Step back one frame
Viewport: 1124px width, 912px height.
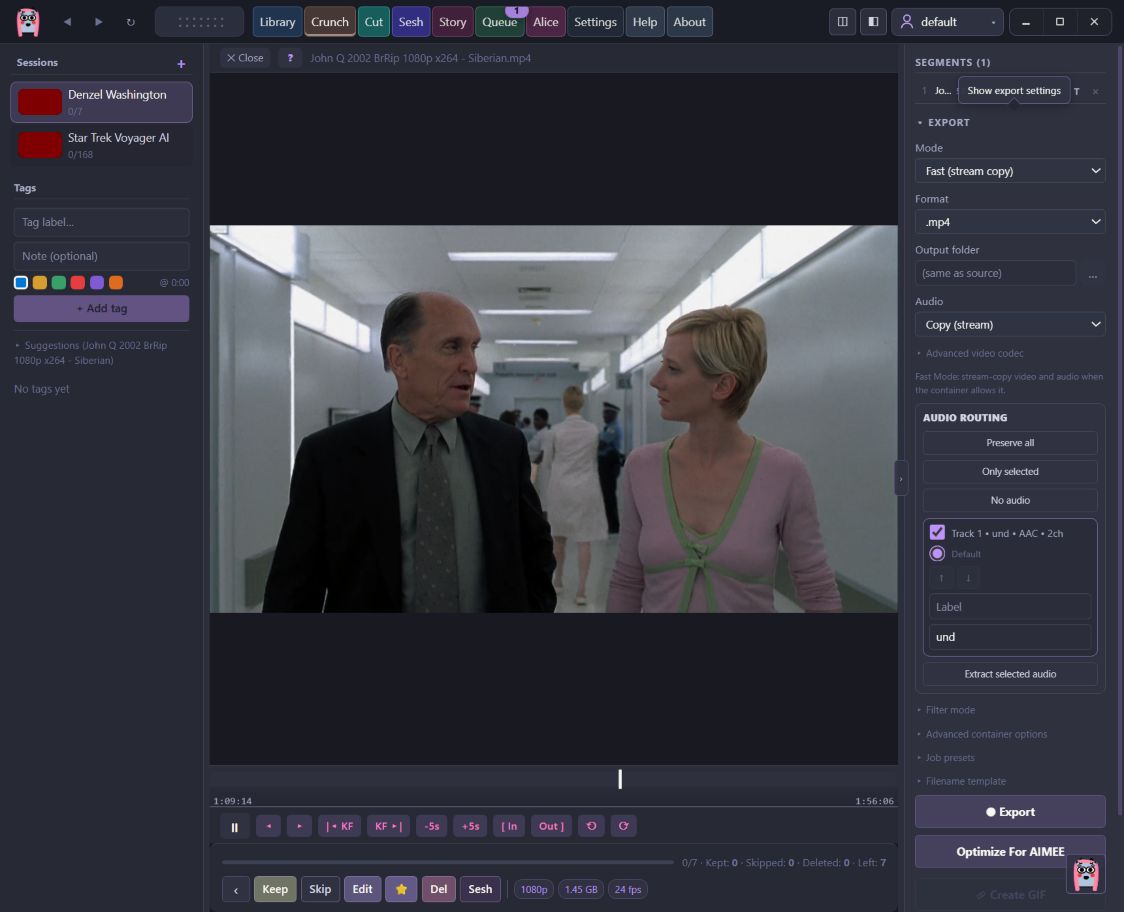pos(269,826)
